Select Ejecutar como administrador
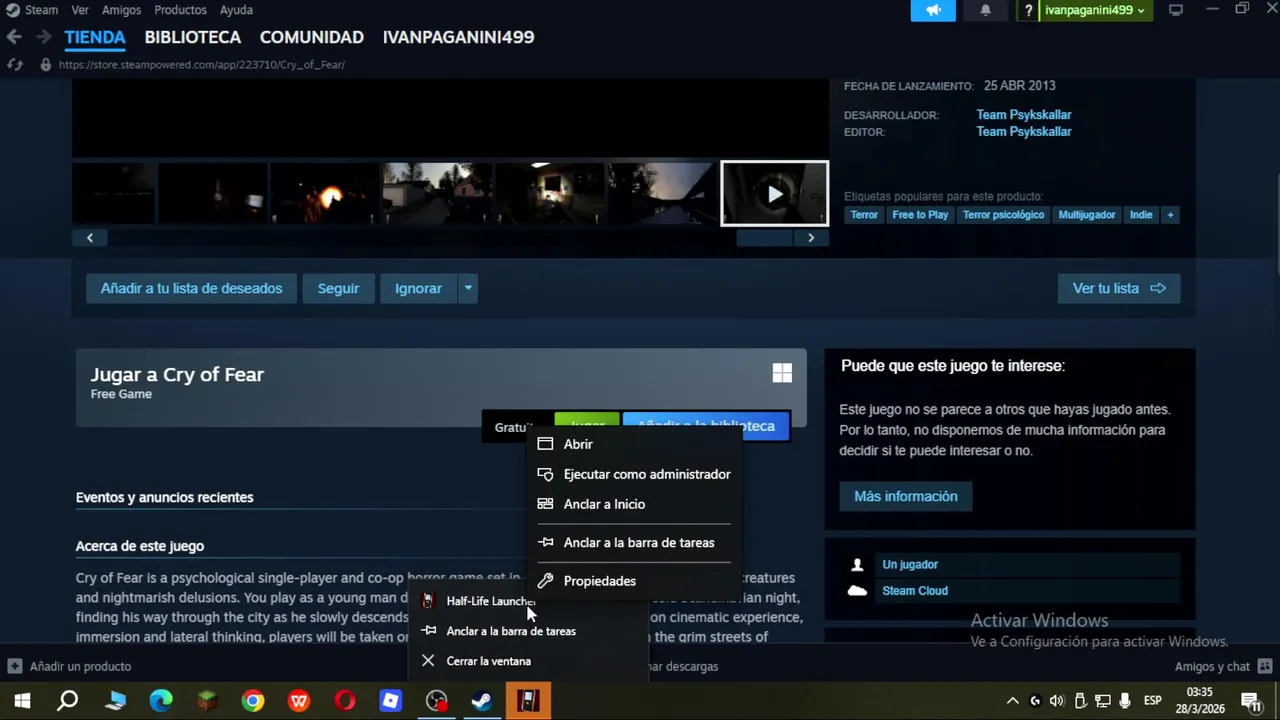This screenshot has height=720, width=1280. [635, 474]
